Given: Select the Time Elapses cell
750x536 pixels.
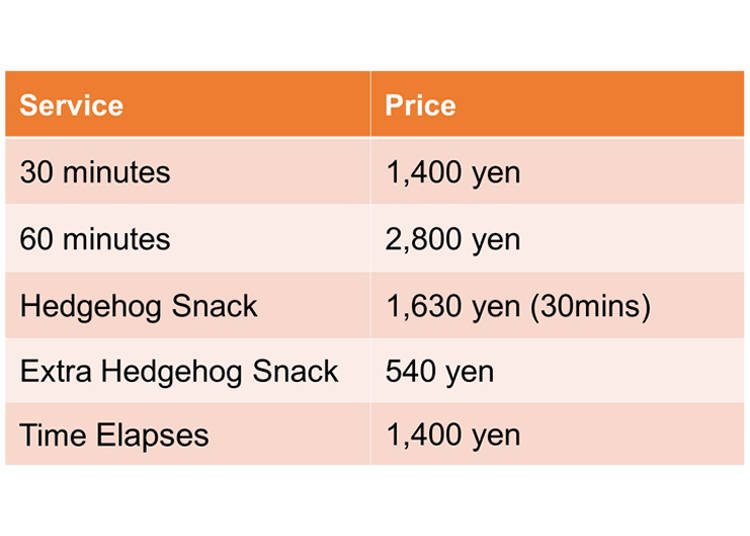Looking at the screenshot, I should point(188,434).
